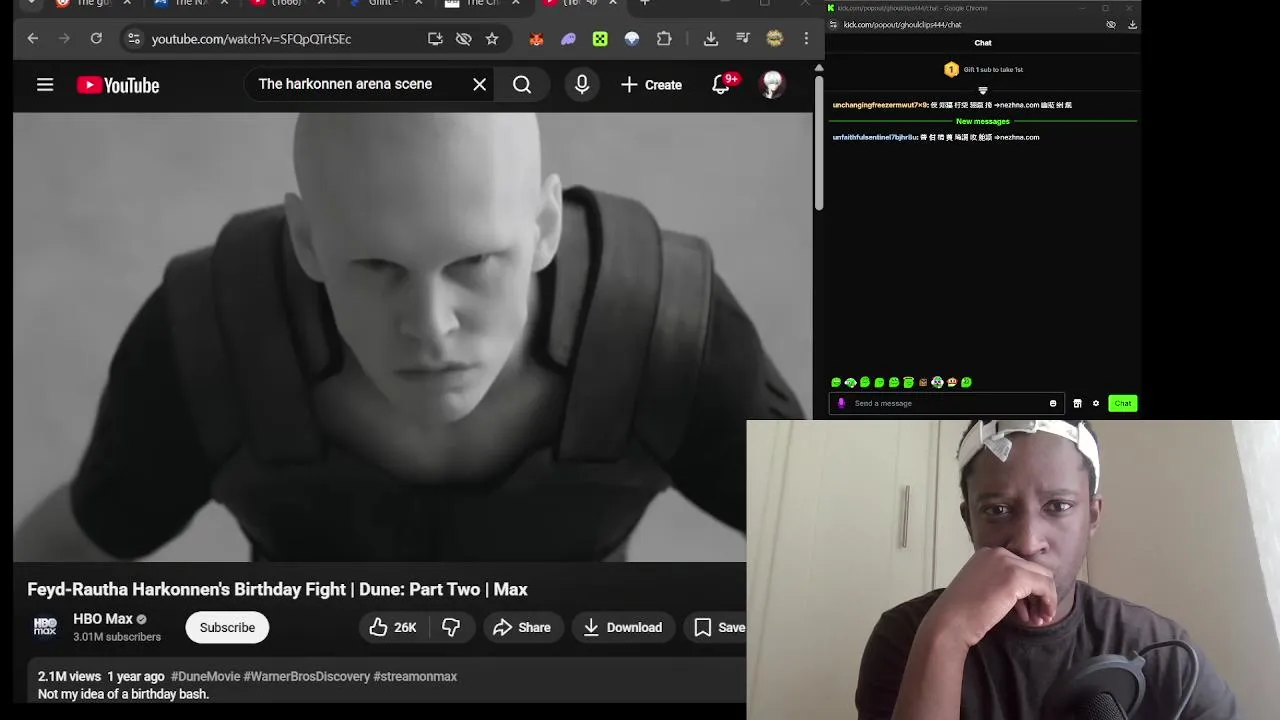Open the YouTube guide hamburger menu
The image size is (1280, 720).
(x=45, y=85)
